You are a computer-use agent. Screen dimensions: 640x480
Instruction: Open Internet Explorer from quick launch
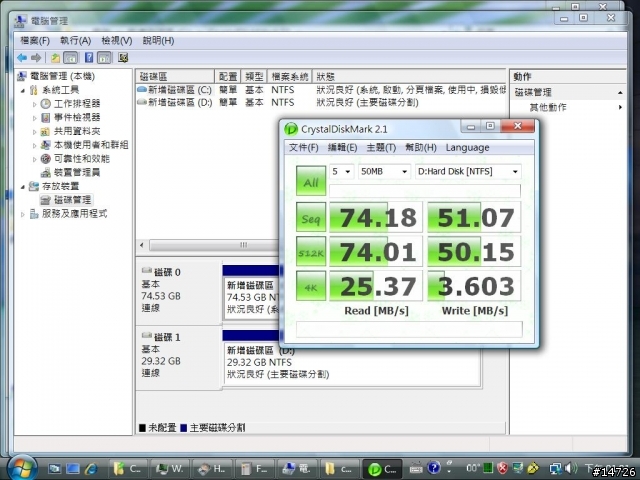(x=91, y=469)
